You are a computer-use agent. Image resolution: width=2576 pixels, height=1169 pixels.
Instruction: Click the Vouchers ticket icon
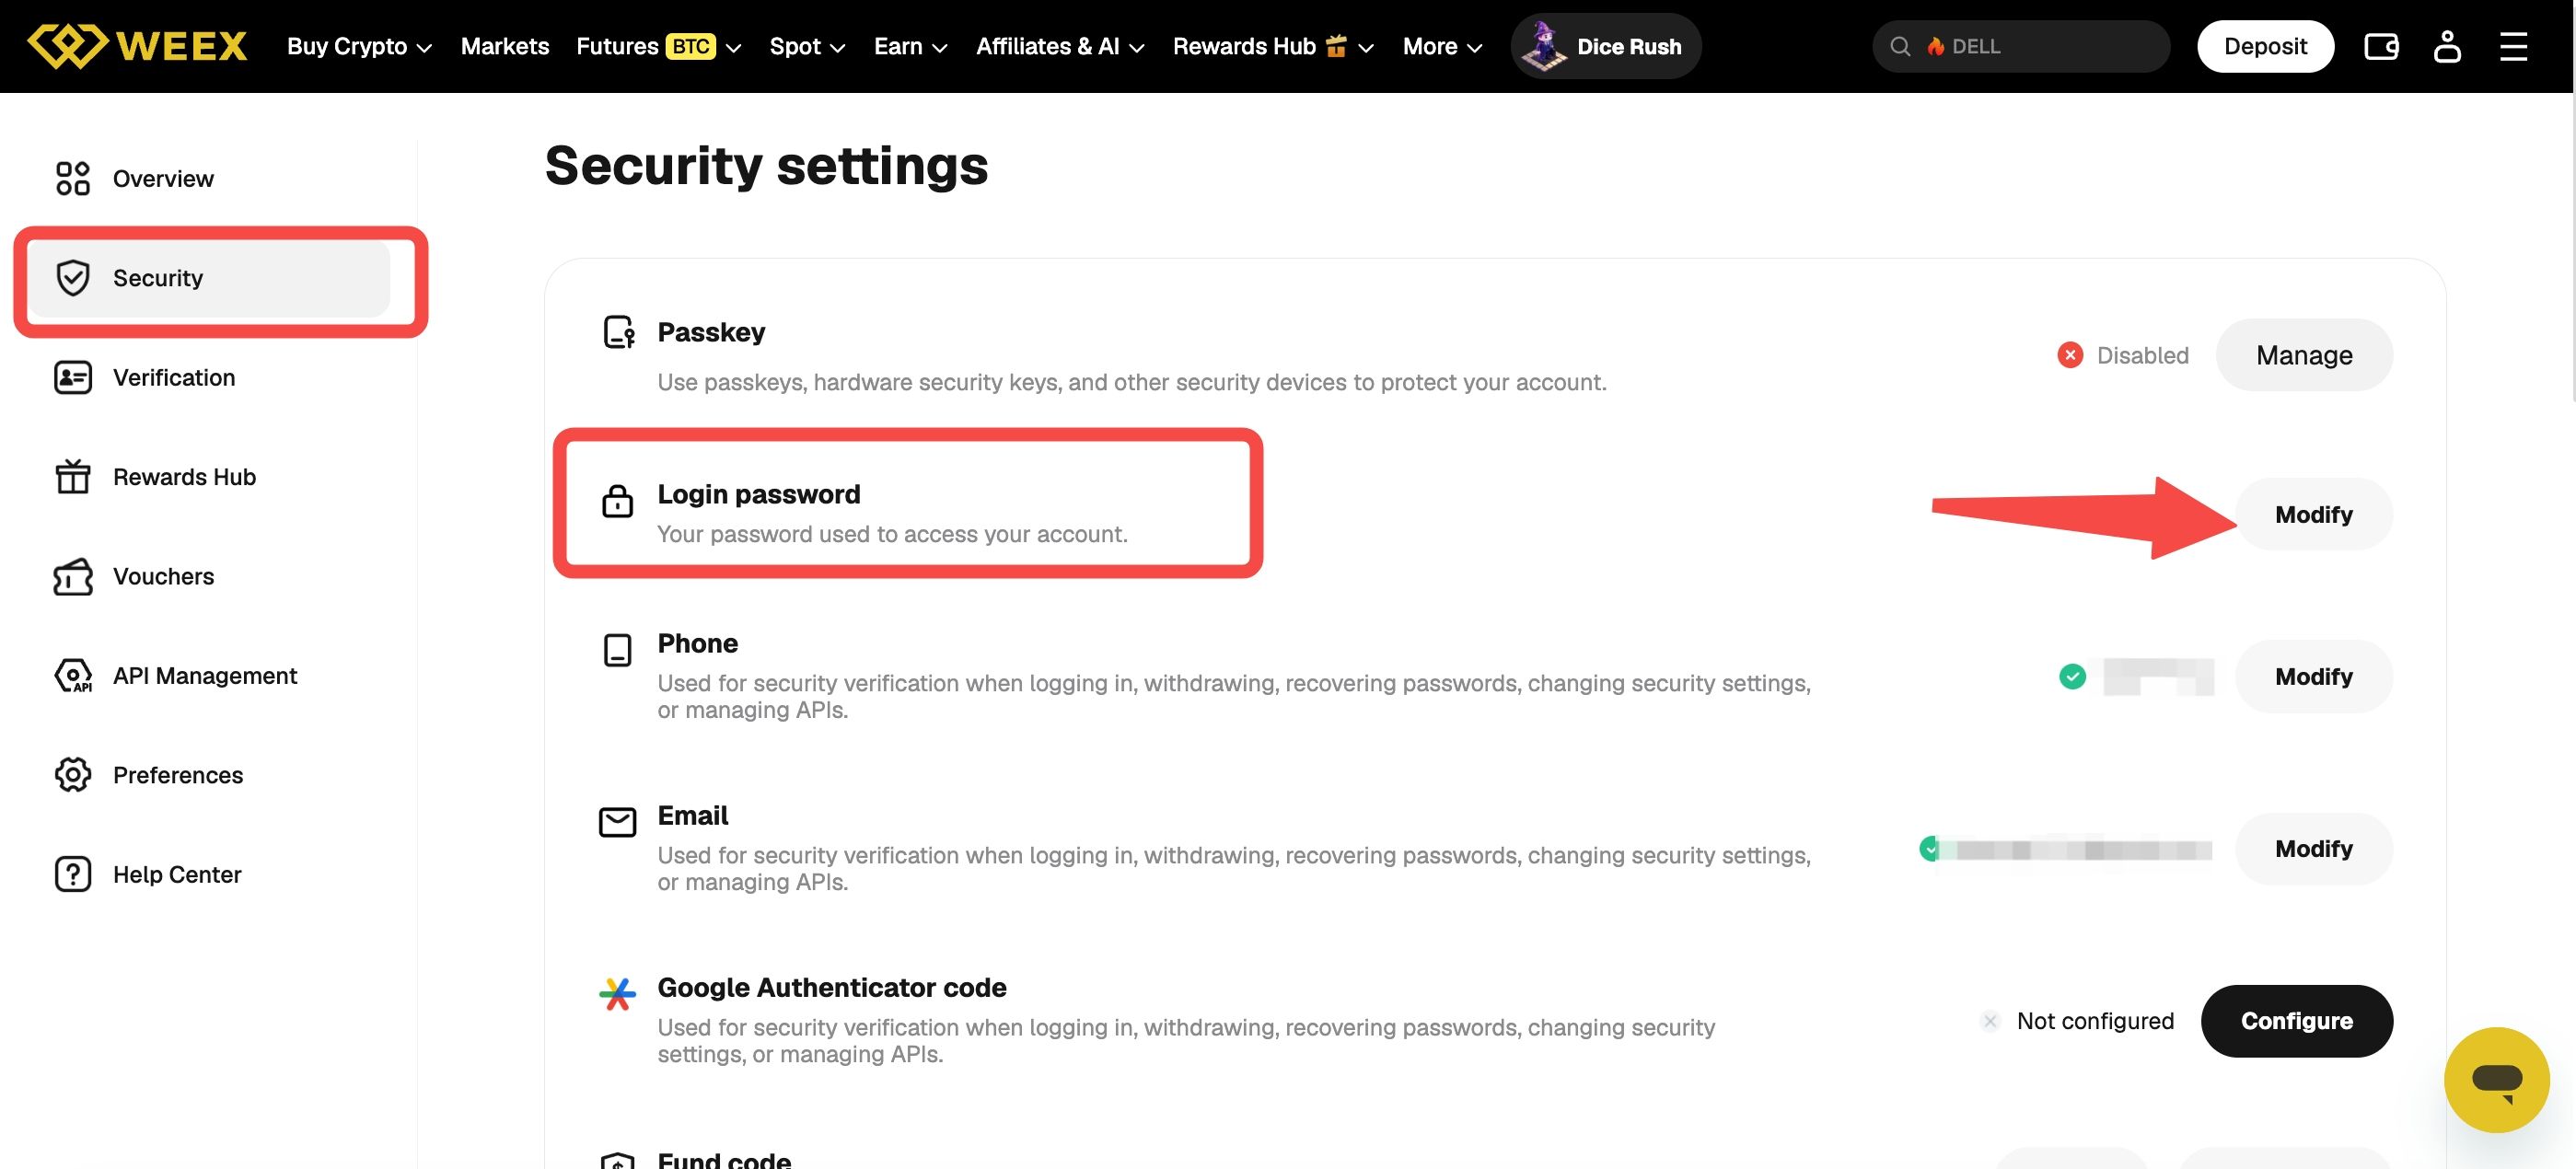click(73, 577)
